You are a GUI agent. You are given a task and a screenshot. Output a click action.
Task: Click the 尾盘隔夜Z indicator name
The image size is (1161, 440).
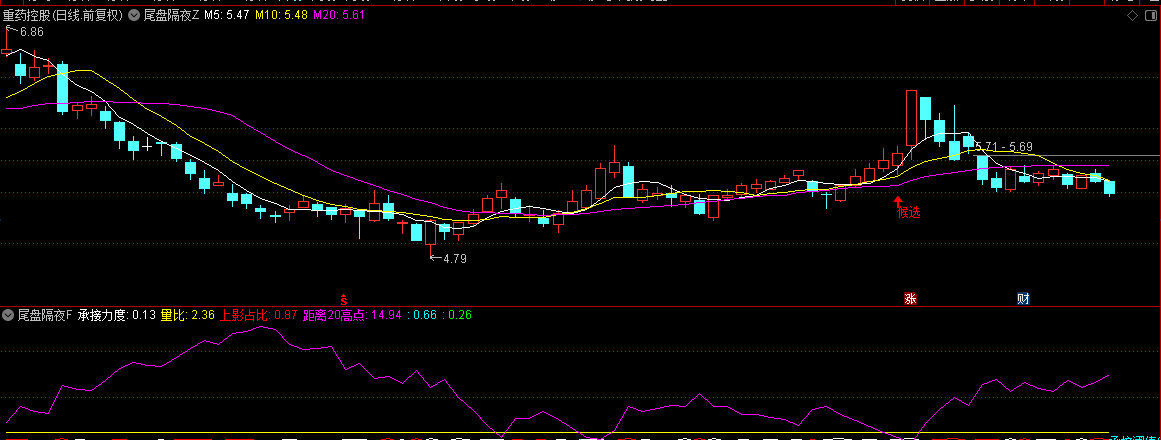click(x=170, y=14)
